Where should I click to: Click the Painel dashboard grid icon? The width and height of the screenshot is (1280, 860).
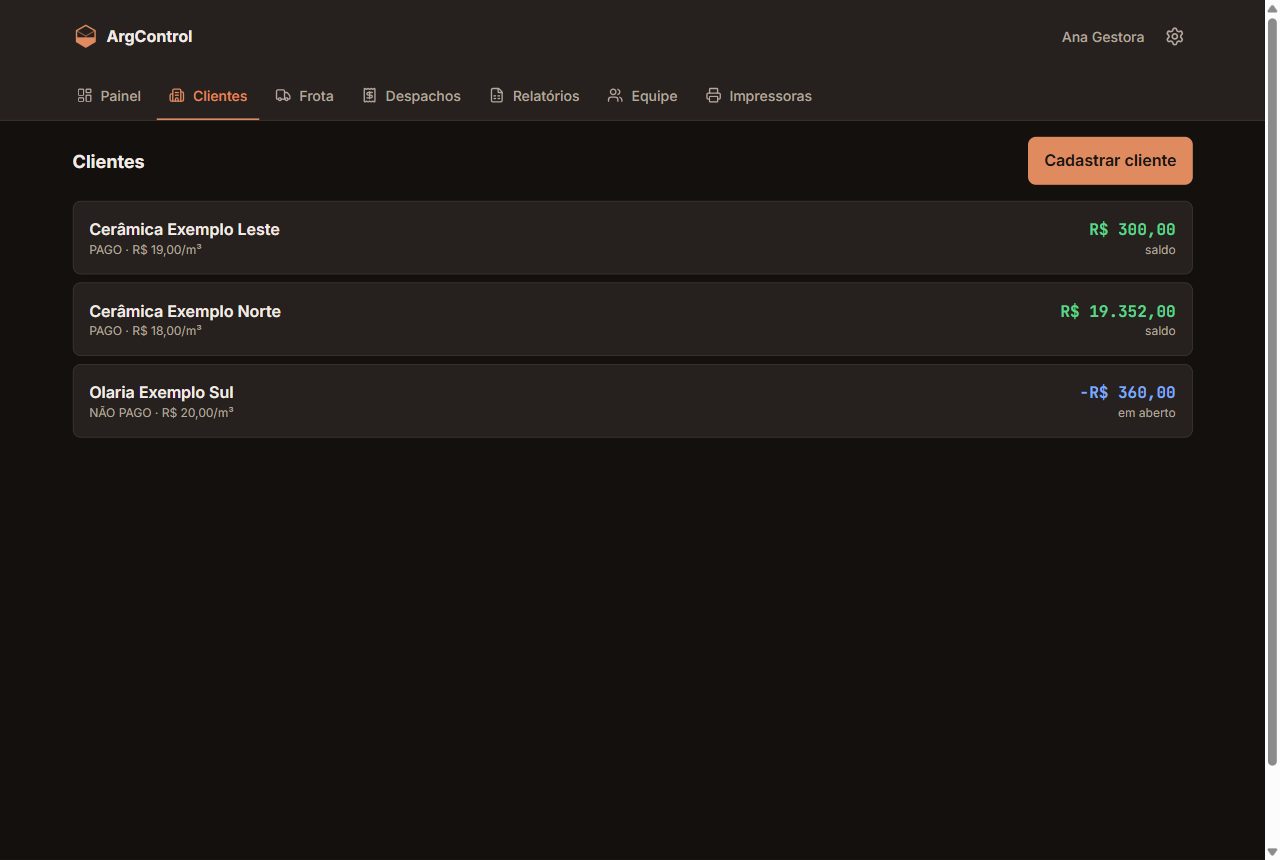coord(85,96)
